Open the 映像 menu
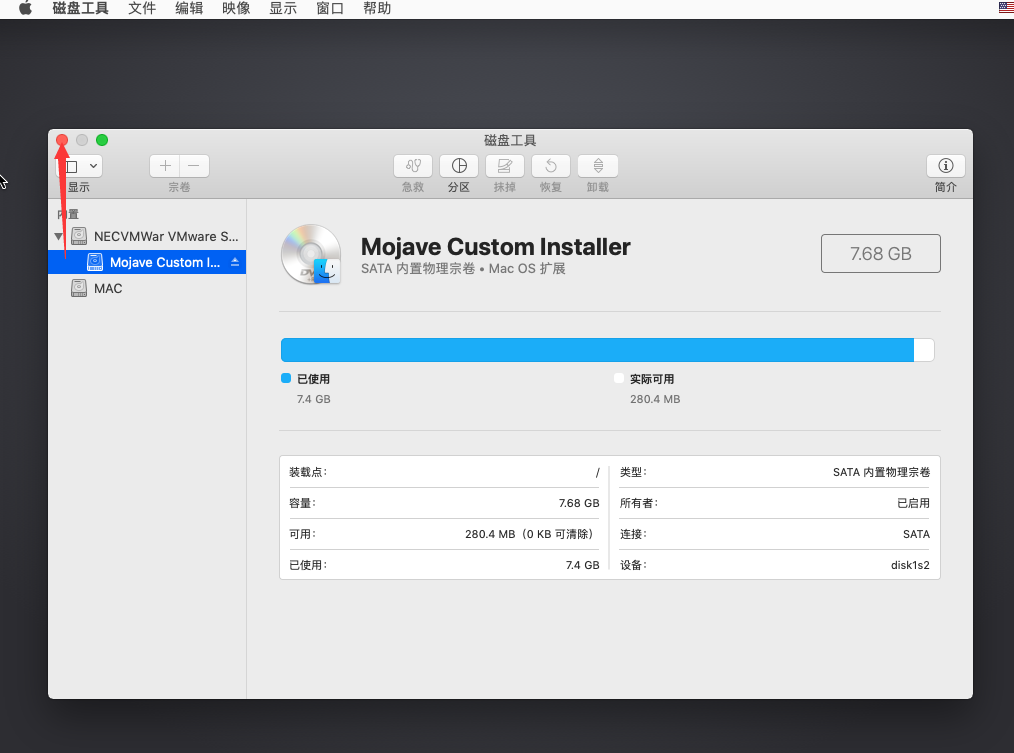Viewport: 1014px width, 753px height. point(236,8)
